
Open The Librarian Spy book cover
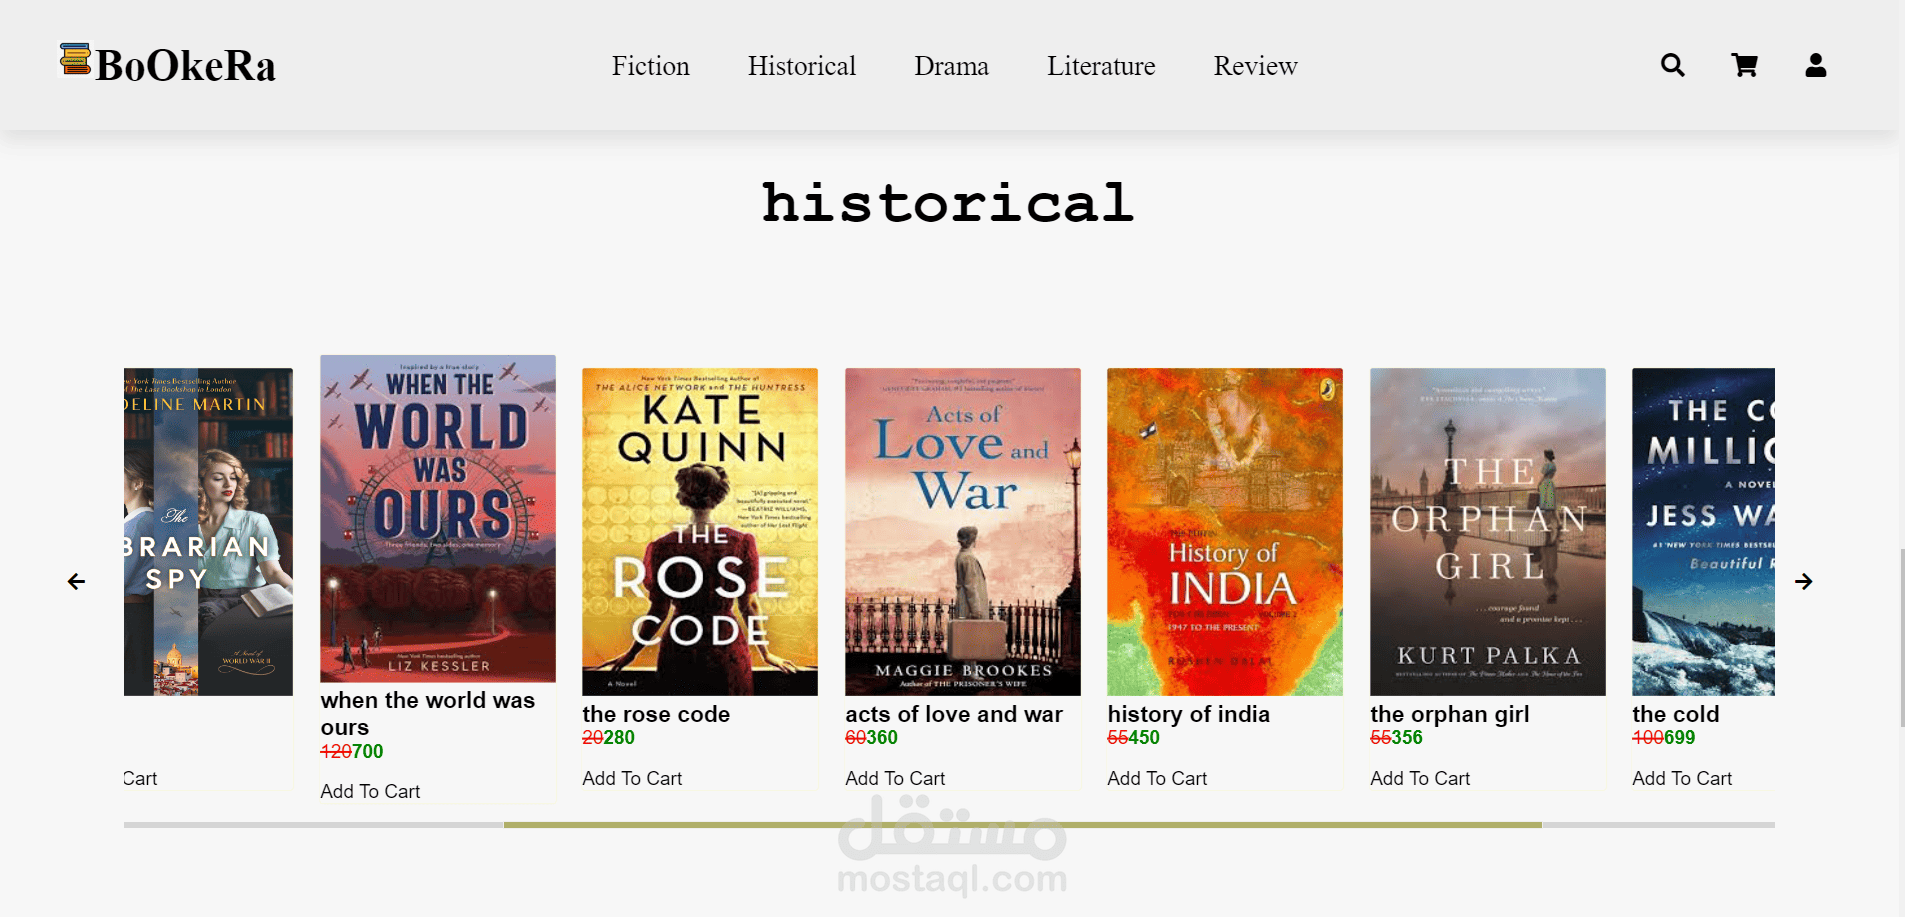pyautogui.click(x=208, y=532)
